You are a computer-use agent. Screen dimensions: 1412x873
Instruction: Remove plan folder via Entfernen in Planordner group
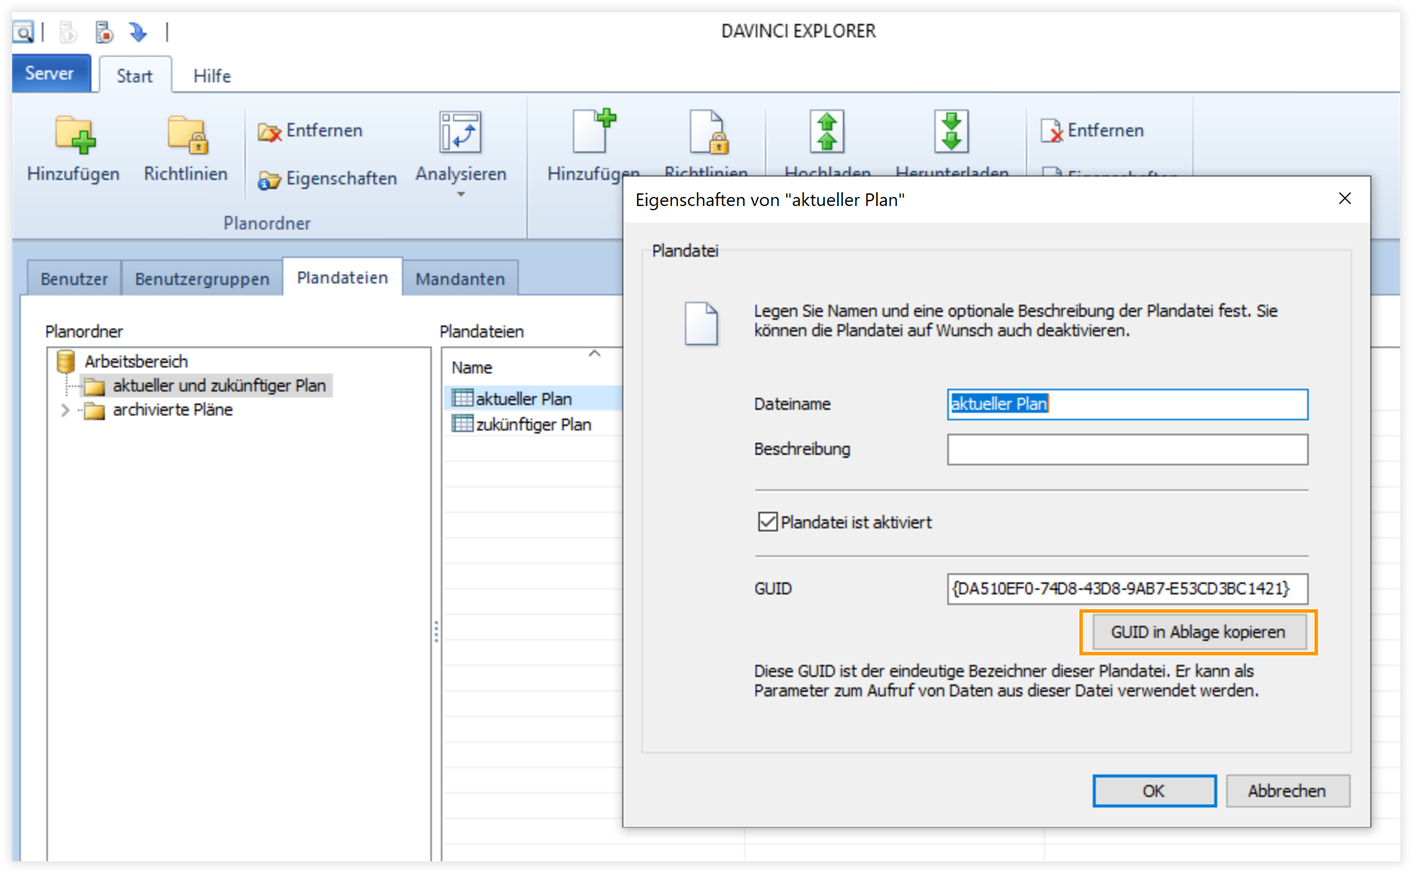(x=310, y=131)
